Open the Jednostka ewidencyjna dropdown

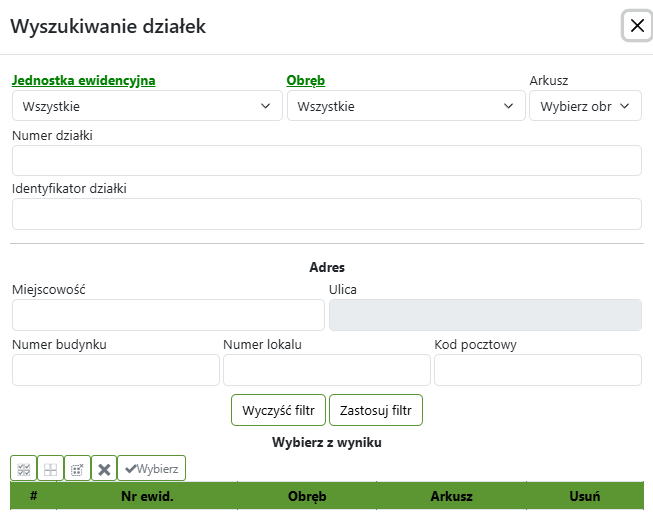pyautogui.click(x=147, y=106)
